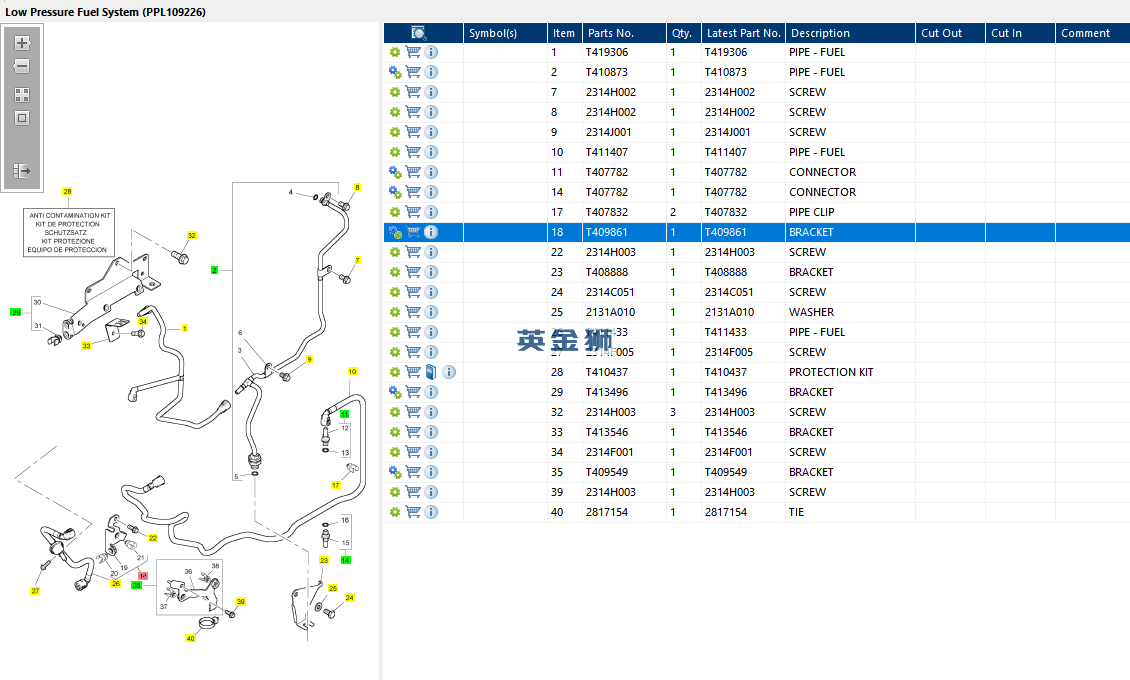The width and height of the screenshot is (1130, 680).
Task: Zoom in on the parts diagram
Action: (22, 42)
